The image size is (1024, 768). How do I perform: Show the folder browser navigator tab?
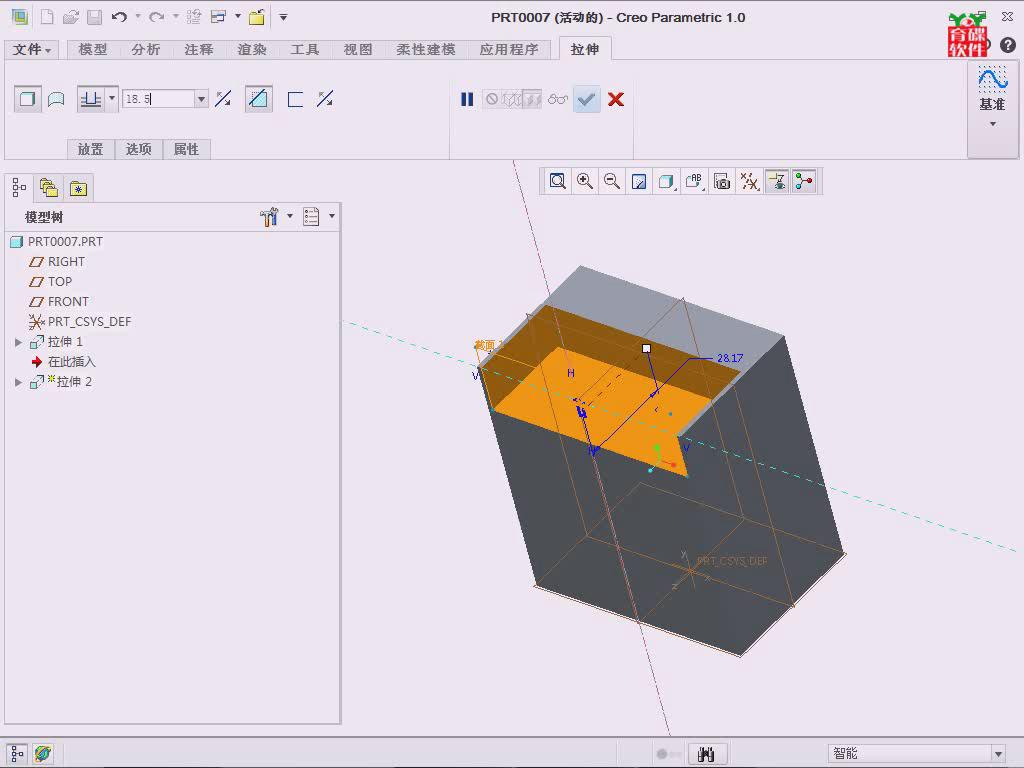[x=49, y=188]
